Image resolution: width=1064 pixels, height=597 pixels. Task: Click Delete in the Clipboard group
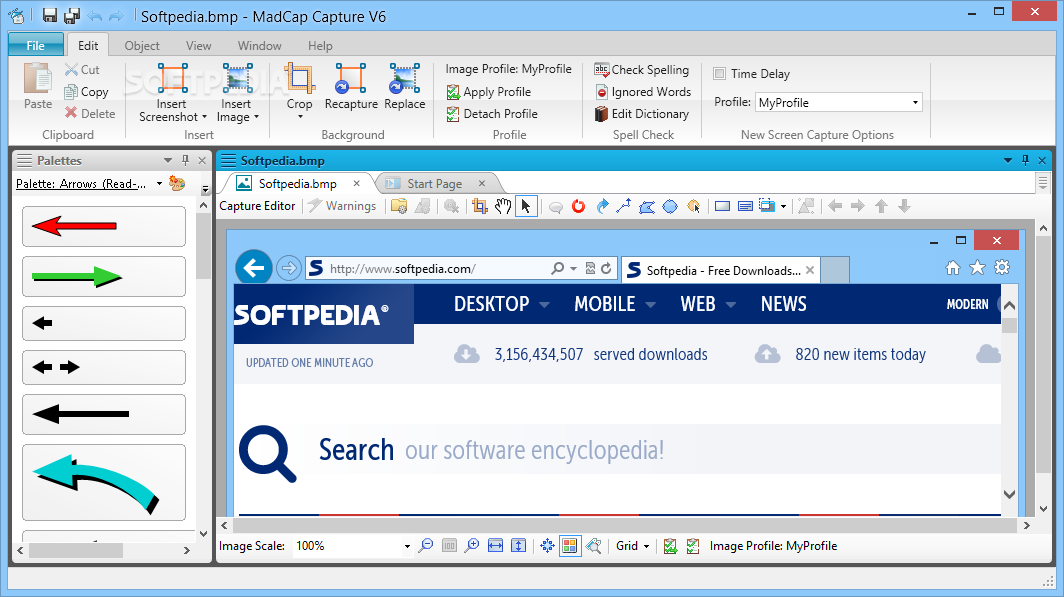[x=90, y=113]
